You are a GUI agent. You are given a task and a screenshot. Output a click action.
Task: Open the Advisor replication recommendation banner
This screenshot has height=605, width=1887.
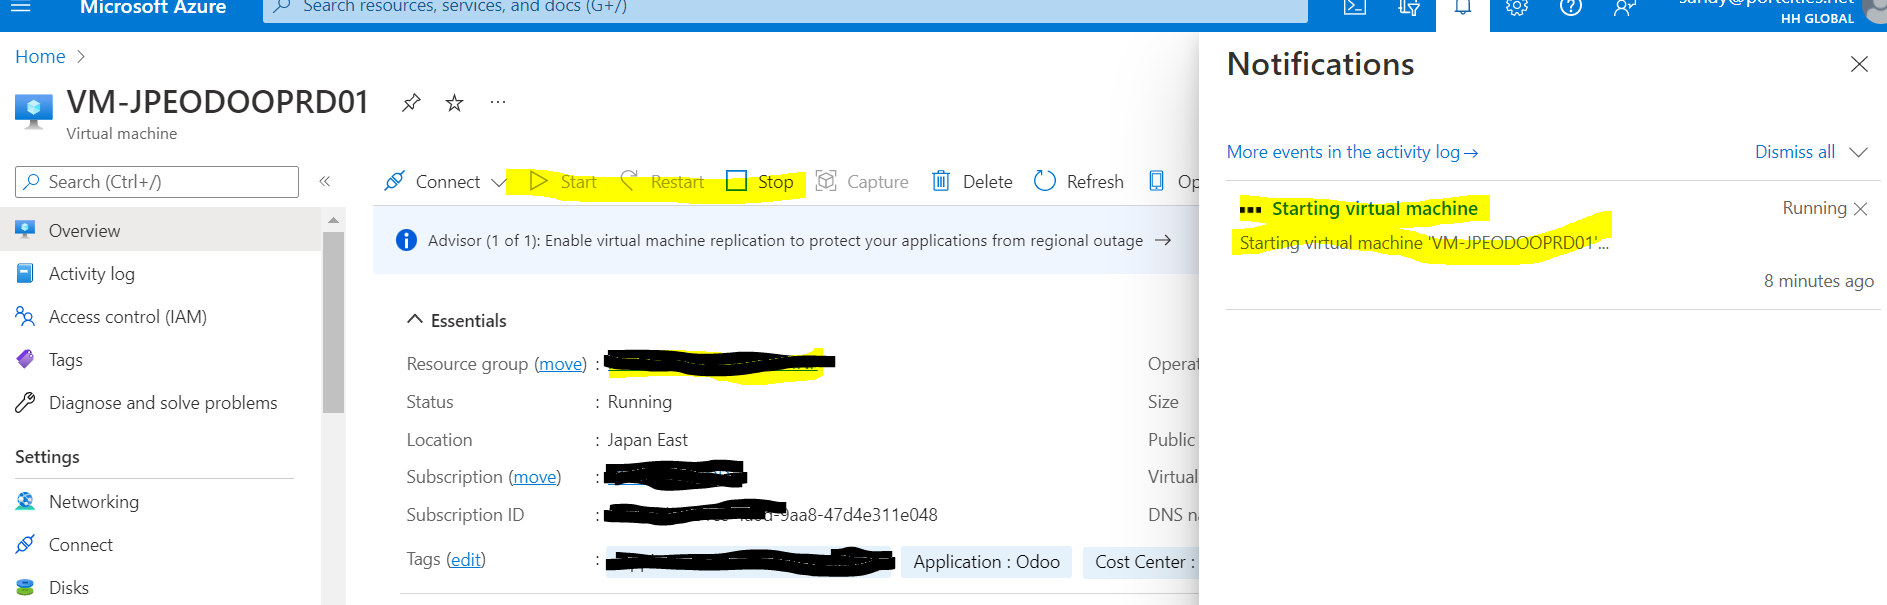[785, 240]
